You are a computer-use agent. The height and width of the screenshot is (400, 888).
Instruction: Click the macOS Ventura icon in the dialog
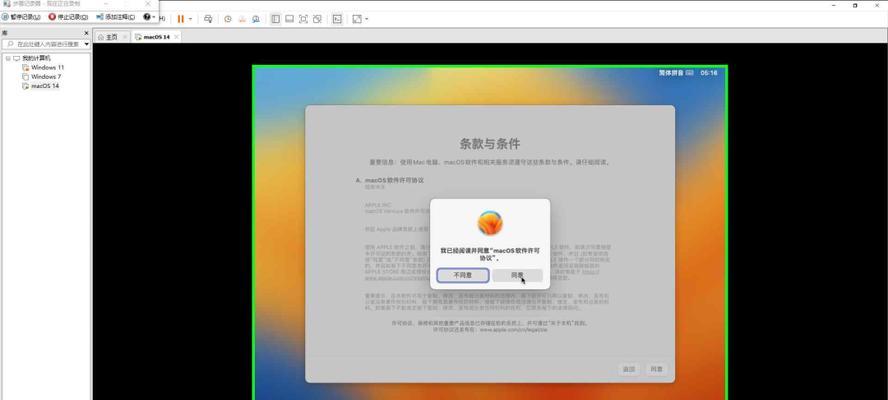[x=490, y=223]
